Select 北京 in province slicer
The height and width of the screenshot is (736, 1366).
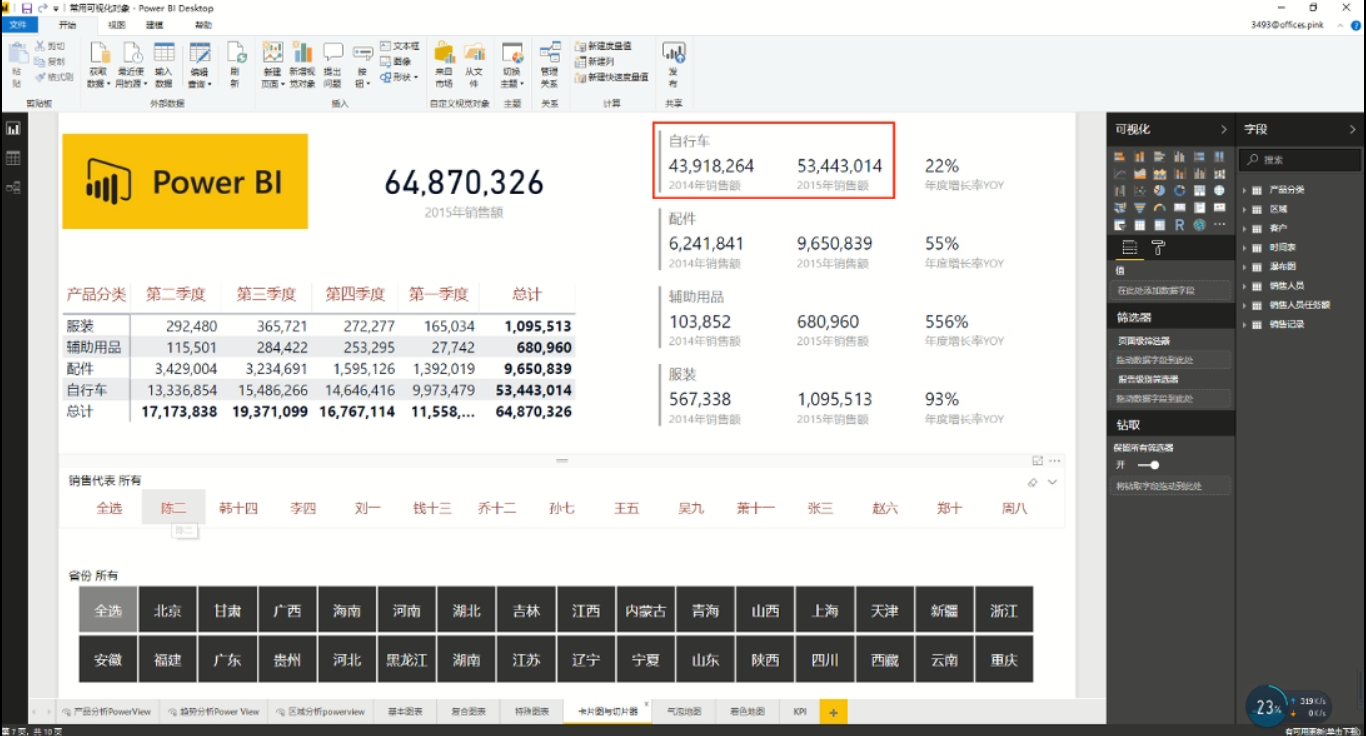click(x=167, y=610)
